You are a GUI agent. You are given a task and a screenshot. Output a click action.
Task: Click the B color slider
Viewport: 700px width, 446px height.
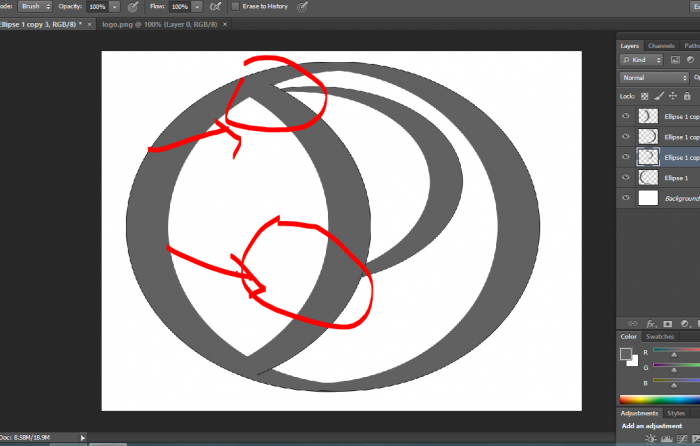tap(676, 382)
